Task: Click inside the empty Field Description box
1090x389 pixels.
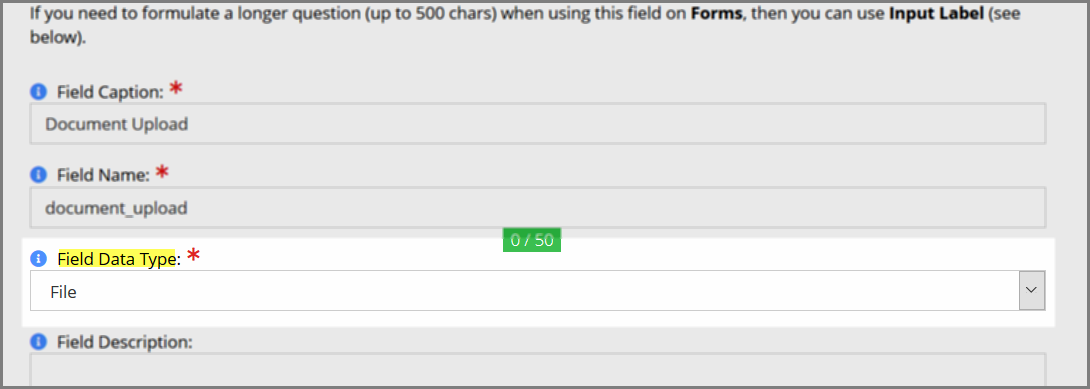Action: pos(537,370)
